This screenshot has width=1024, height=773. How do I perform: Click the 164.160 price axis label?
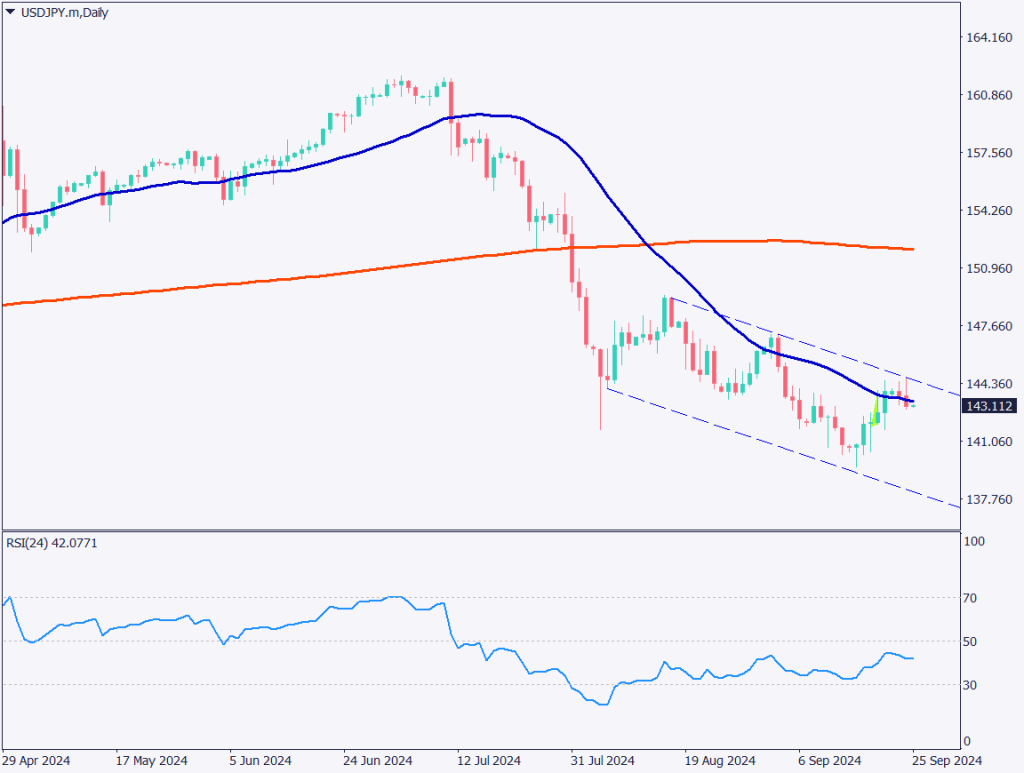[988, 38]
